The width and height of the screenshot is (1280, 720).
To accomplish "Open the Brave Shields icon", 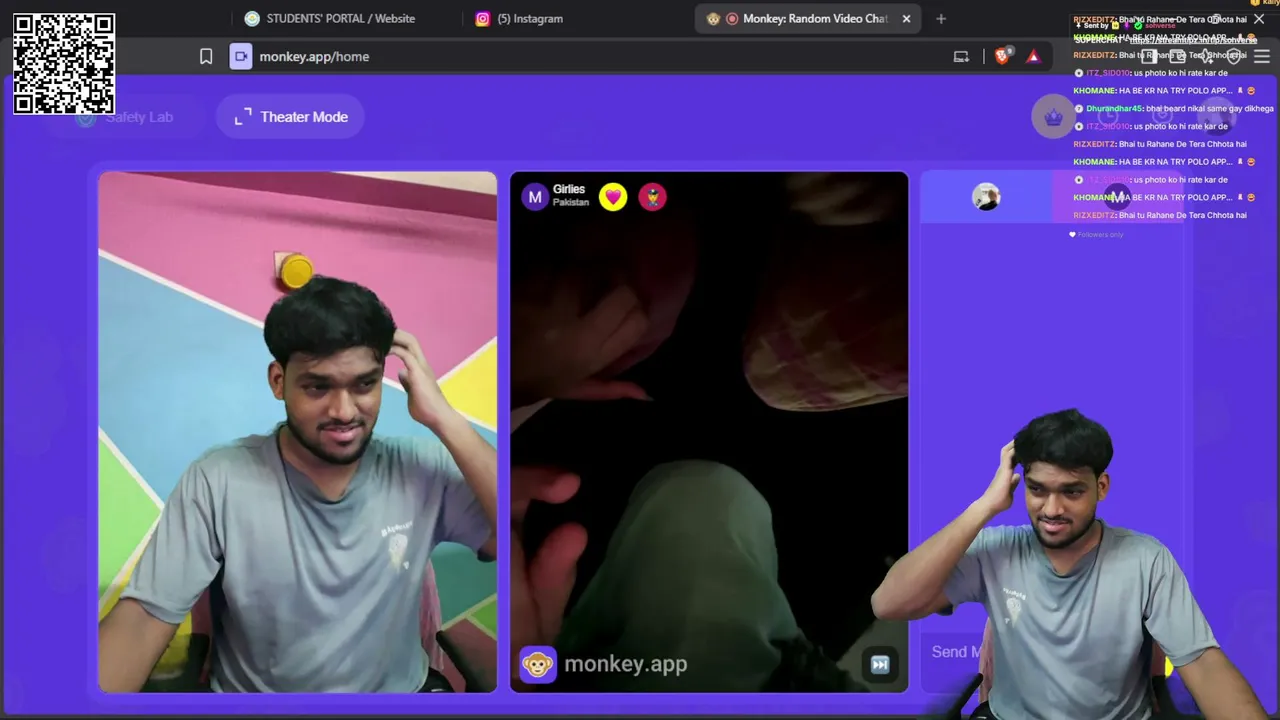I will (1003, 56).
